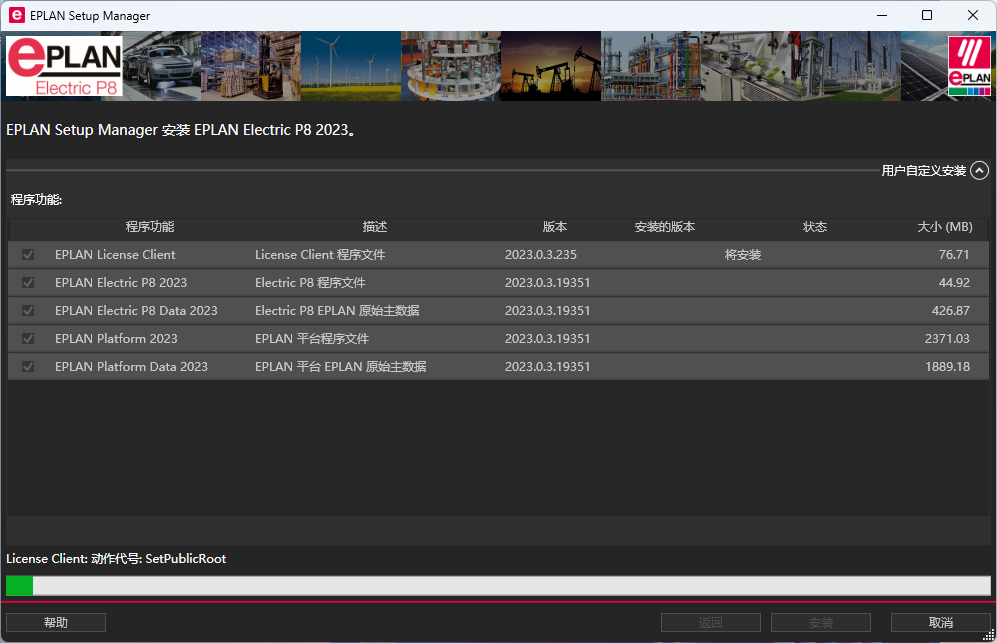This screenshot has width=997, height=643.
Task: Click description EPLAN 平台程序文件
Action: pyautogui.click(x=312, y=338)
